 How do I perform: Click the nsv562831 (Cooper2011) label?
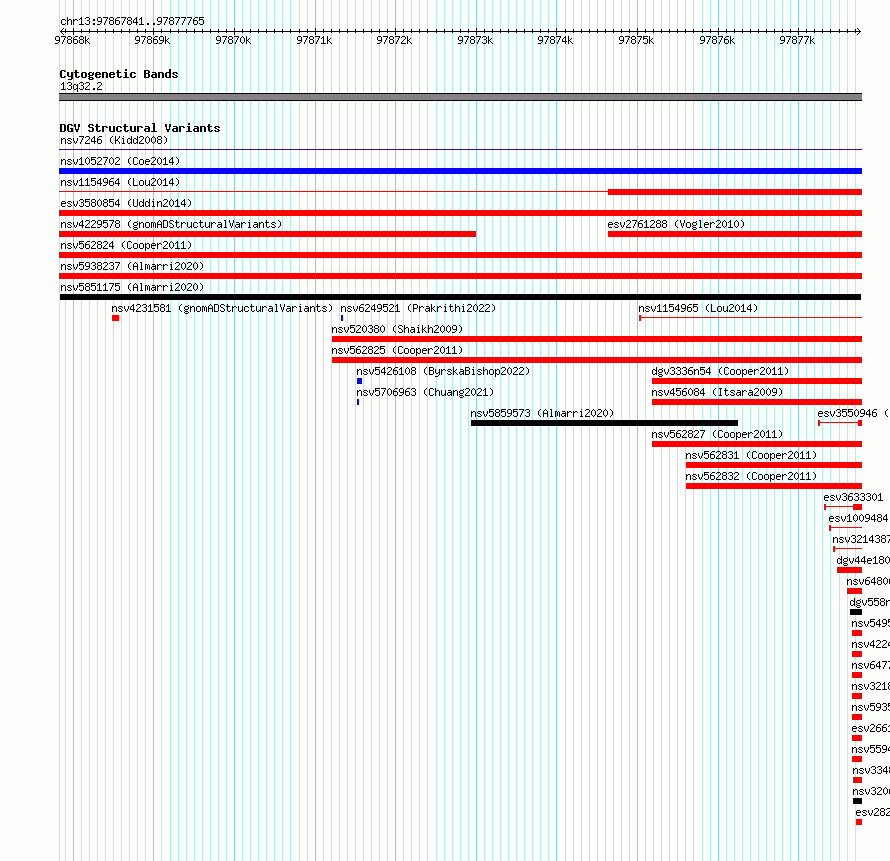751,455
